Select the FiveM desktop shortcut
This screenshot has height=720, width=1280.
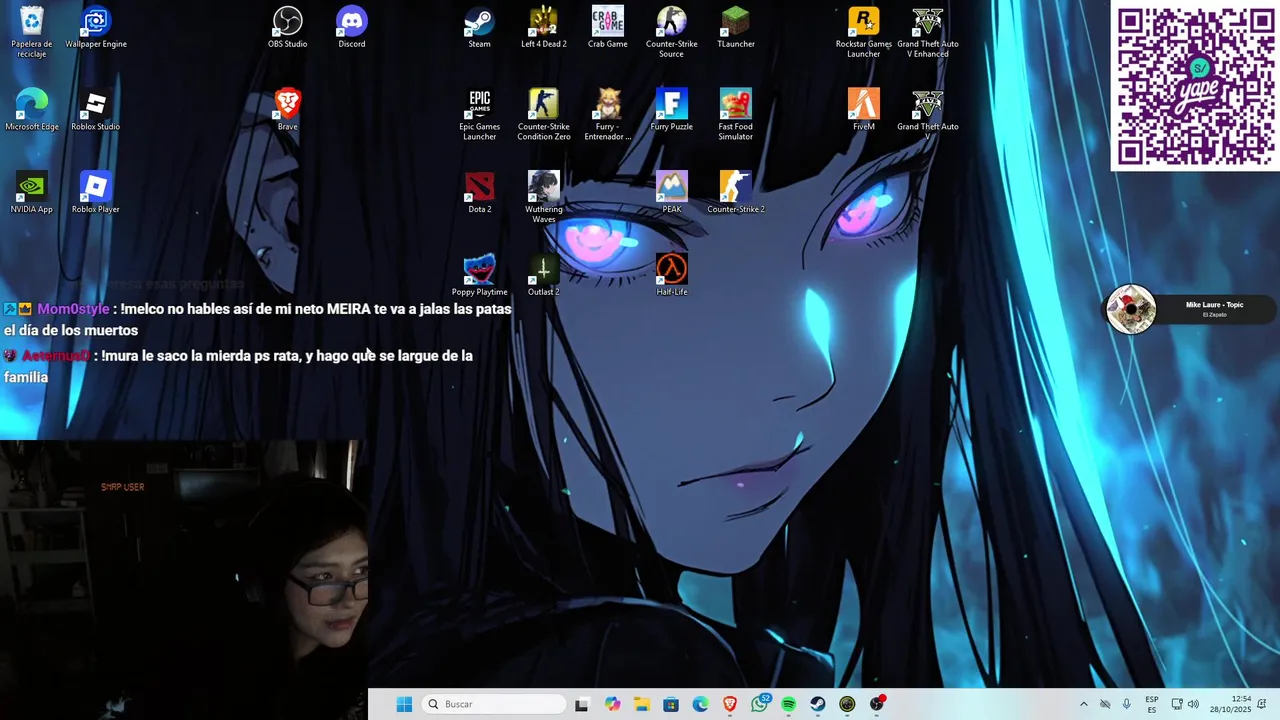click(x=864, y=110)
